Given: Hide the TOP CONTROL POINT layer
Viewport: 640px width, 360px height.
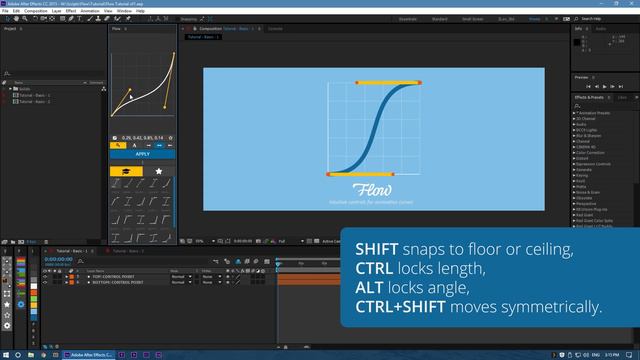Looking at the screenshot, I should pos(45,277).
